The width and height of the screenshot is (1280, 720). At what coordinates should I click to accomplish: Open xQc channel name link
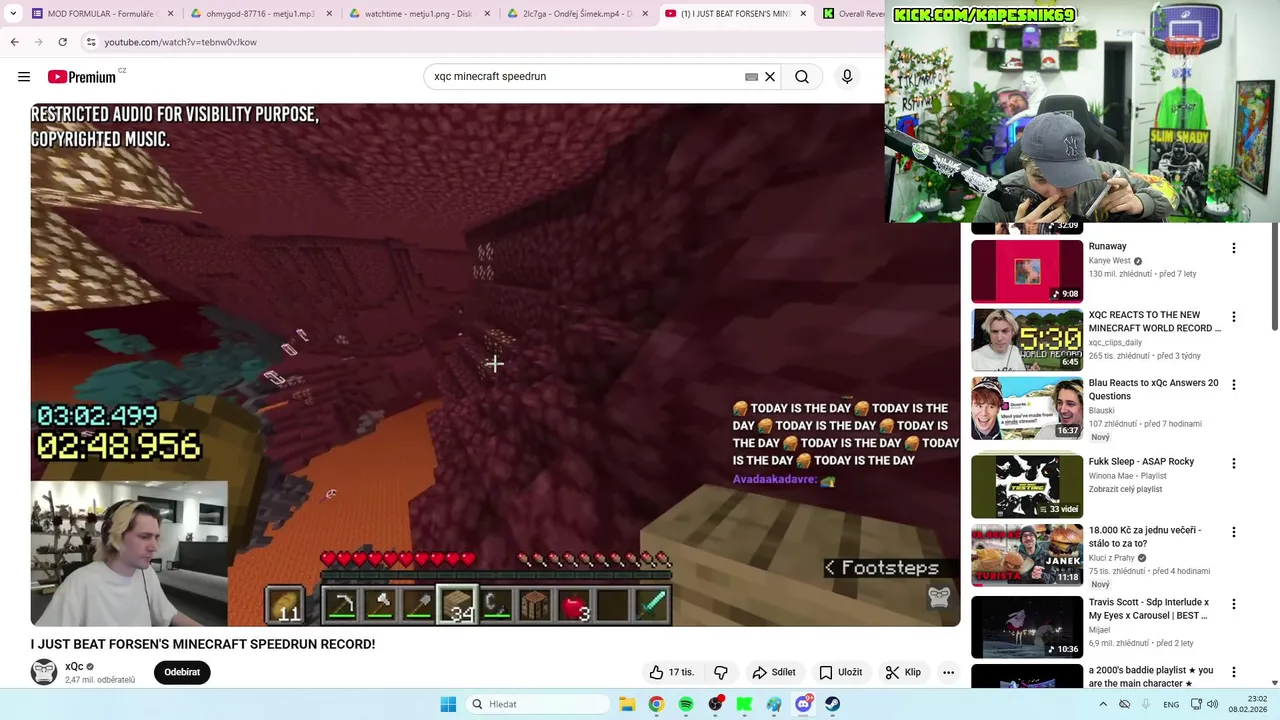point(74,667)
